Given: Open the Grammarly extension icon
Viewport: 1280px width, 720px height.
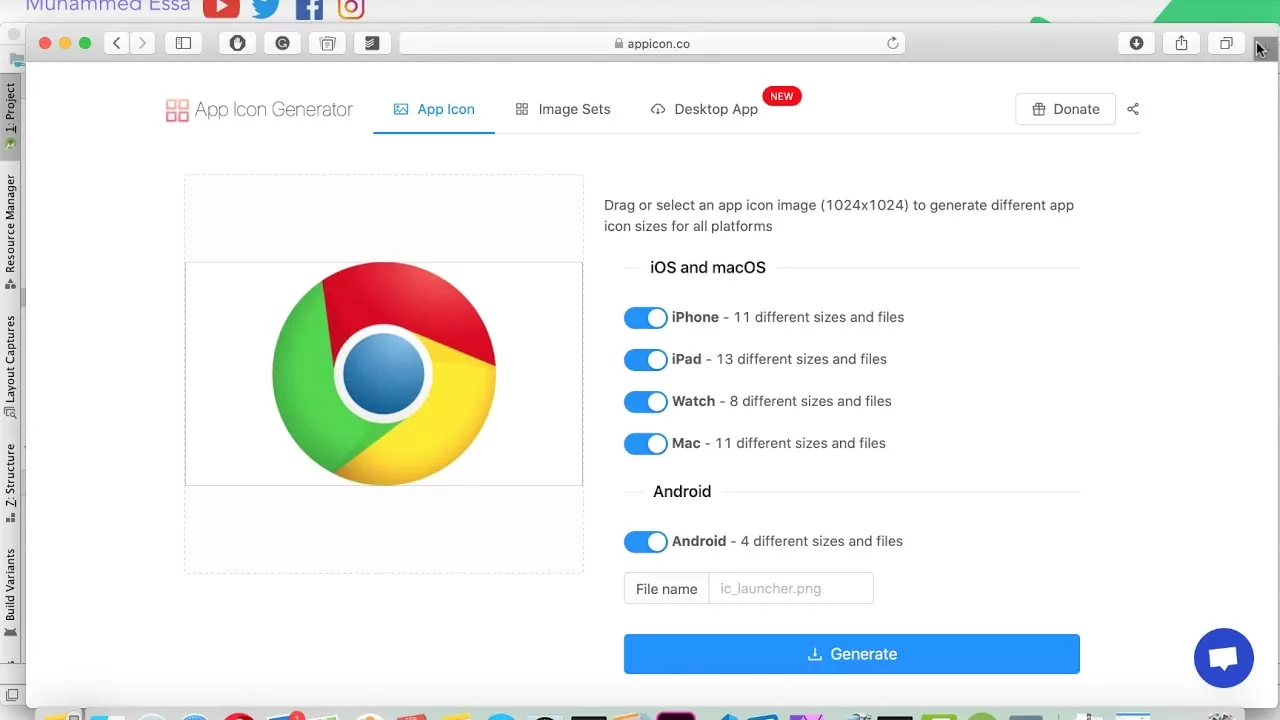Looking at the screenshot, I should [282, 43].
